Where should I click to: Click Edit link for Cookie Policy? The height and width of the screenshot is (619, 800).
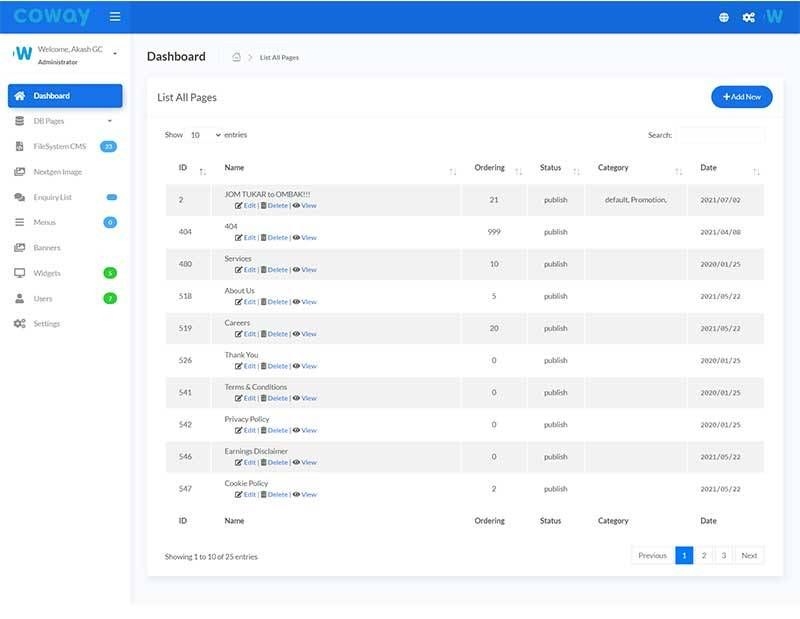click(x=244, y=494)
